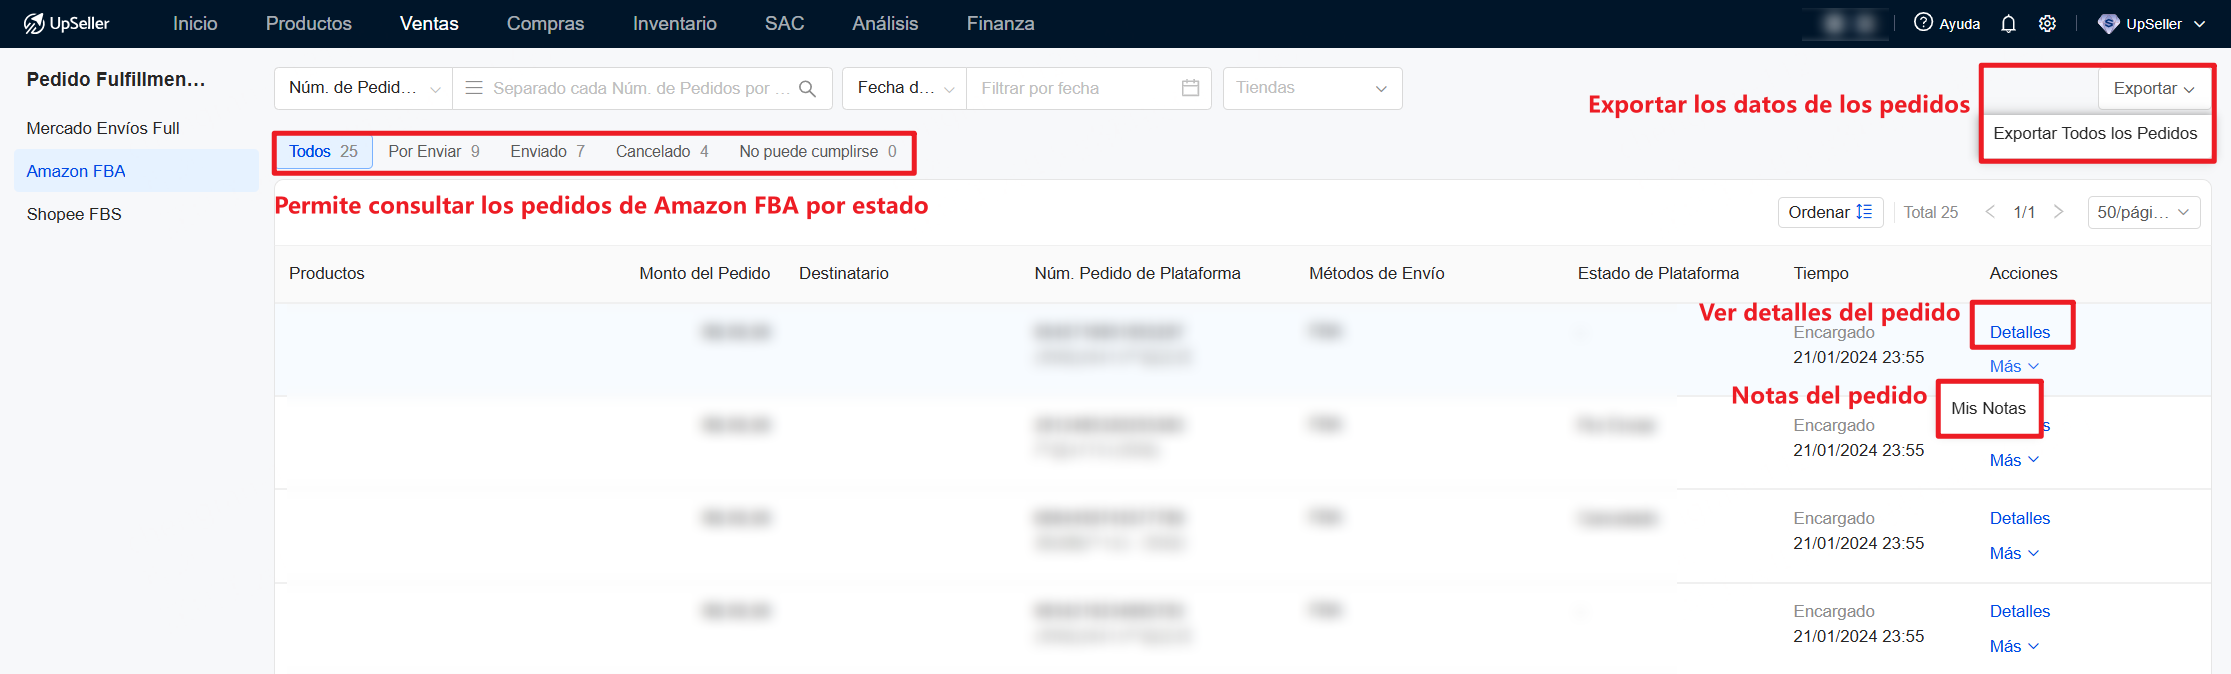Viewport: 2231px width, 674px height.
Task: Open the Productos menu
Action: point(308,23)
